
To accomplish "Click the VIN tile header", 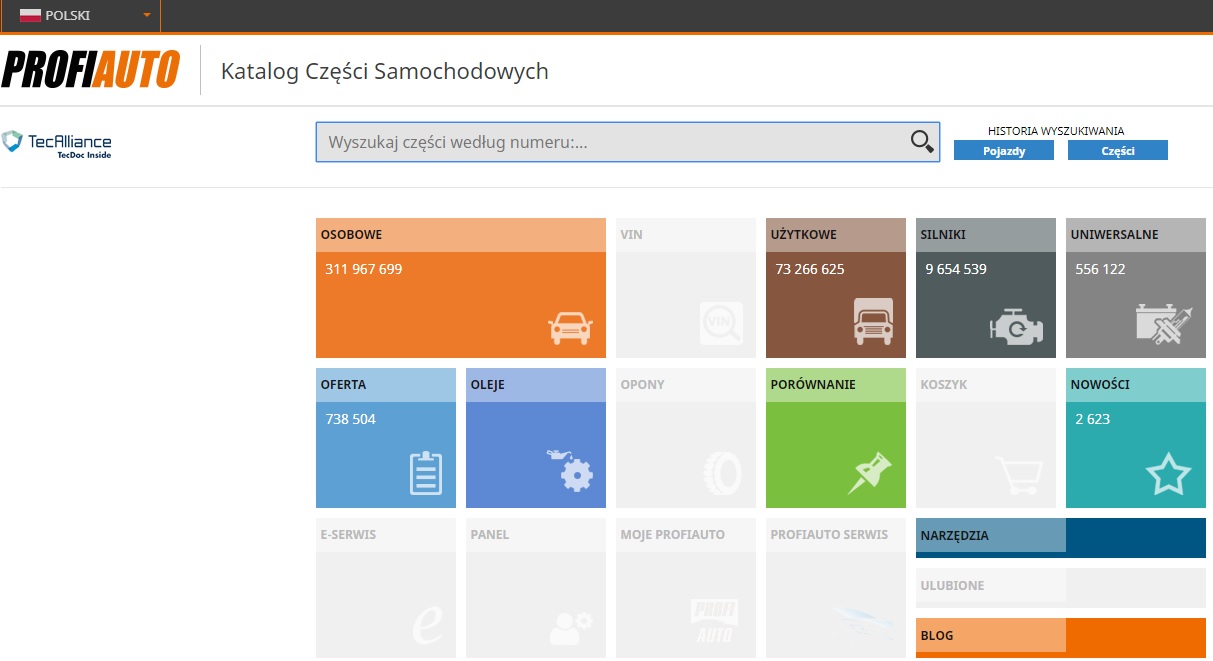I will (x=686, y=235).
